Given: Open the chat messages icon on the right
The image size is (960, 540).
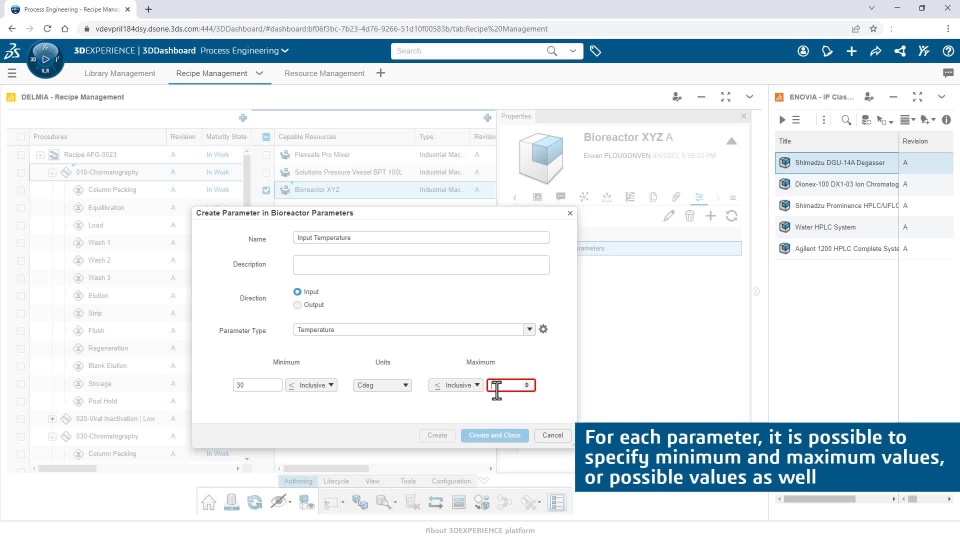Looking at the screenshot, I should pos(948,73).
